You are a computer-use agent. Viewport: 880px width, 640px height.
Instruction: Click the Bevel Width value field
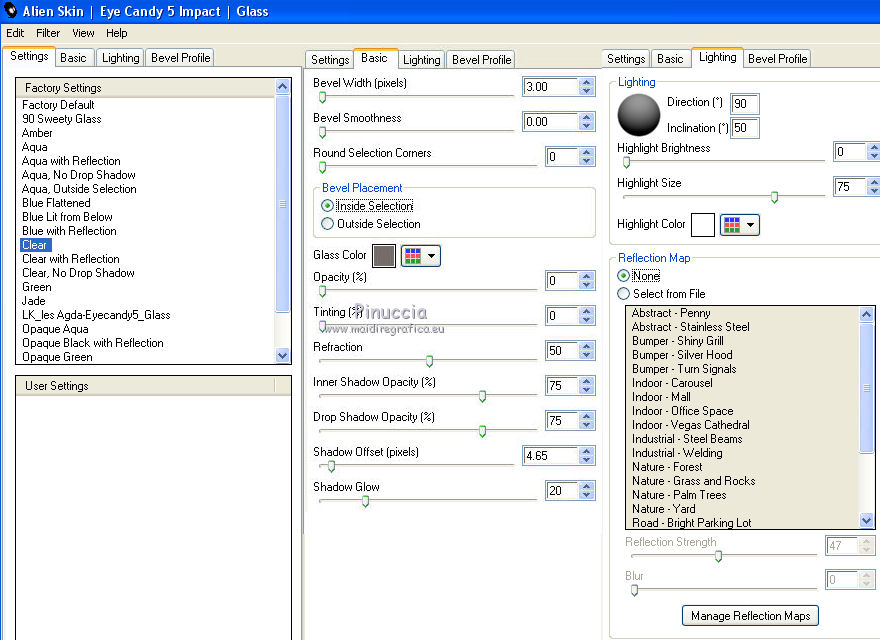tap(550, 86)
